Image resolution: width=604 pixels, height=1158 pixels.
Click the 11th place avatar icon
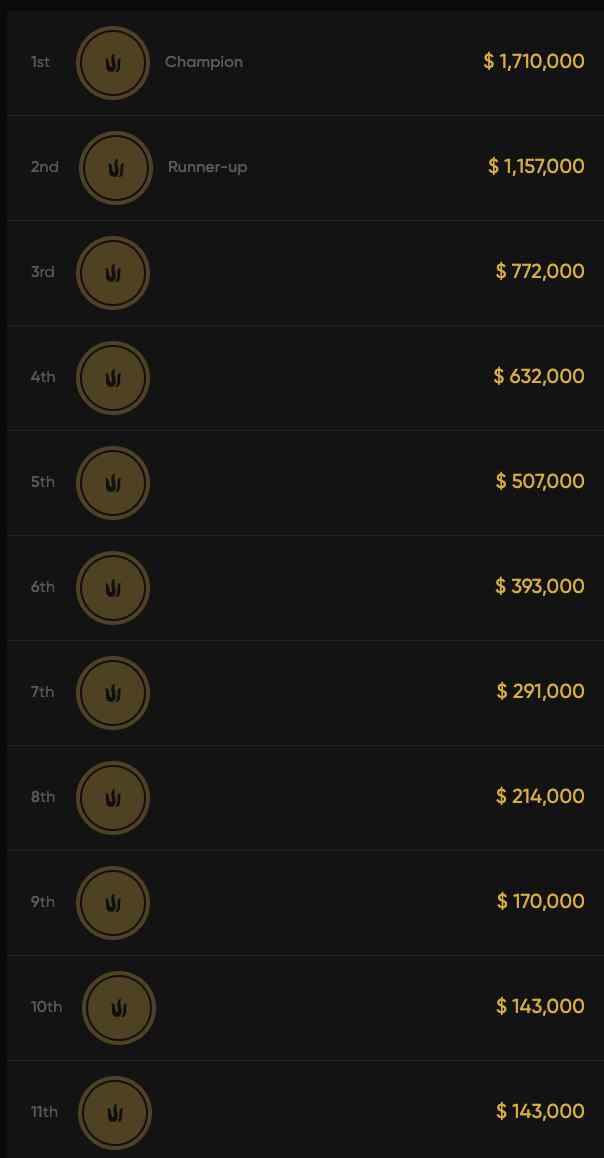coord(115,1113)
